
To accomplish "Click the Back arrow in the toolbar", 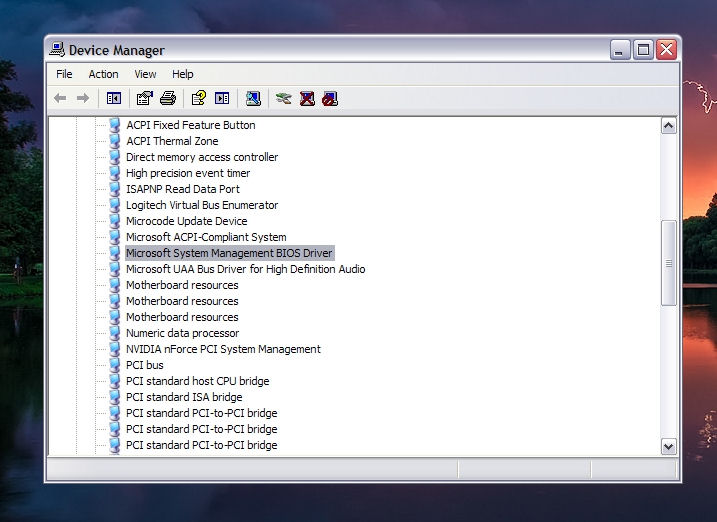I will click(60, 98).
